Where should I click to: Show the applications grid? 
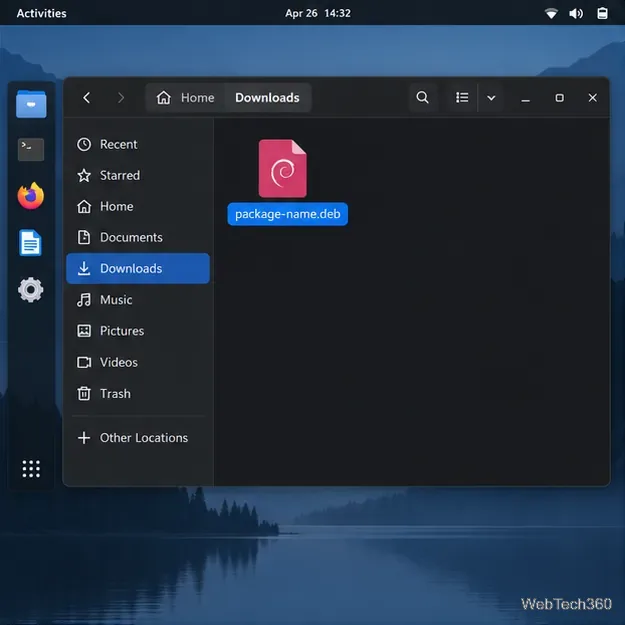[x=31, y=469]
